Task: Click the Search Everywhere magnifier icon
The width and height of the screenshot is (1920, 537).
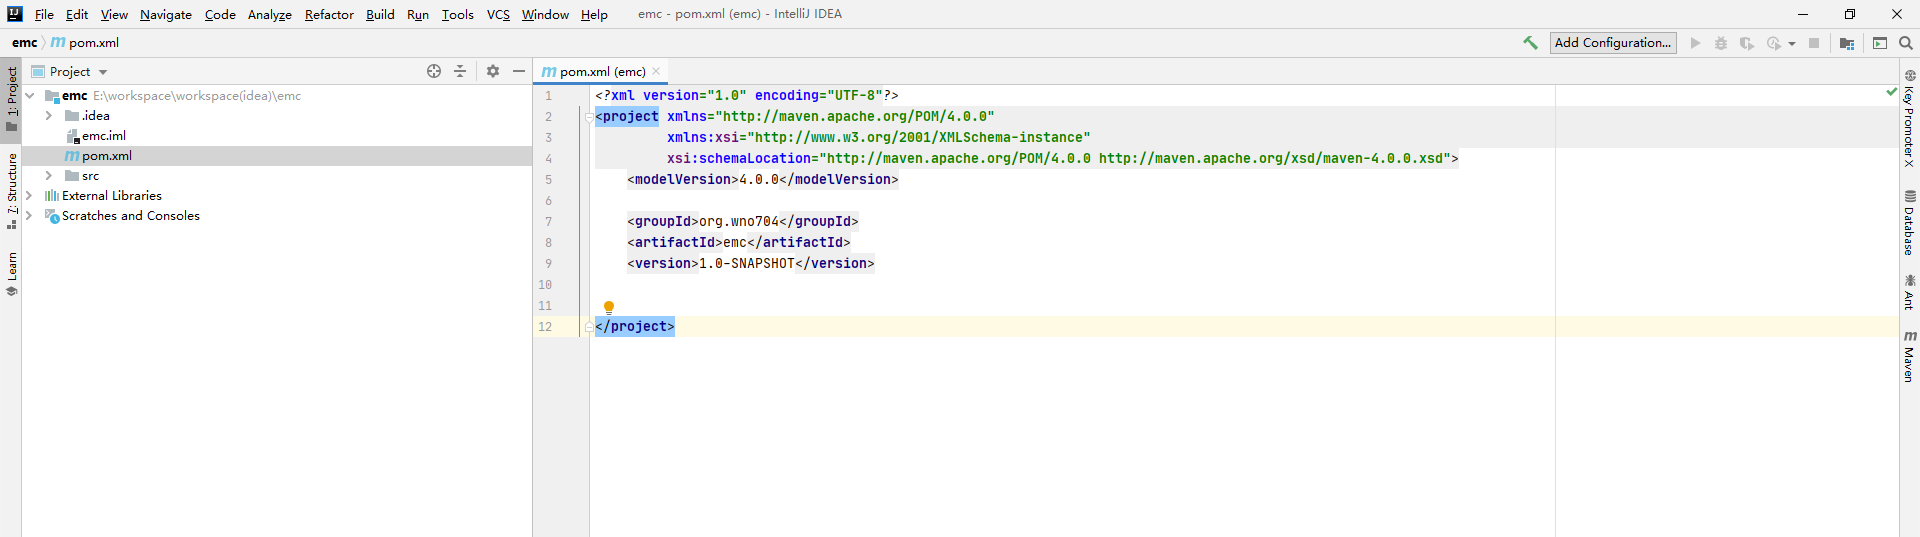Action: 1906,43
